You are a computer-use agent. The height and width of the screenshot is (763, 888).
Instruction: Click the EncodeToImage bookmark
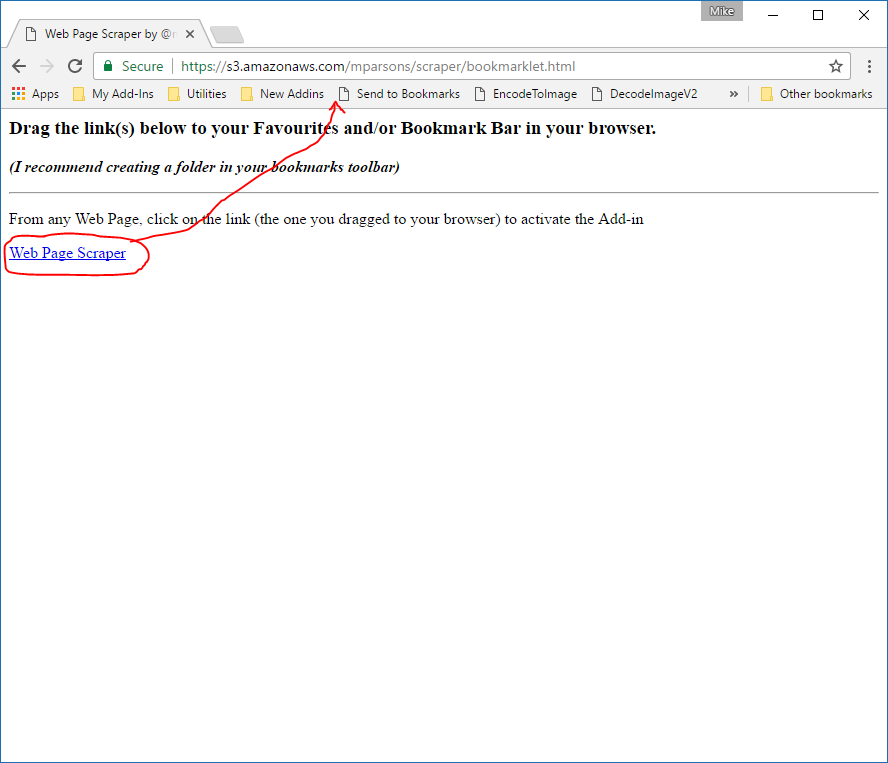point(526,94)
